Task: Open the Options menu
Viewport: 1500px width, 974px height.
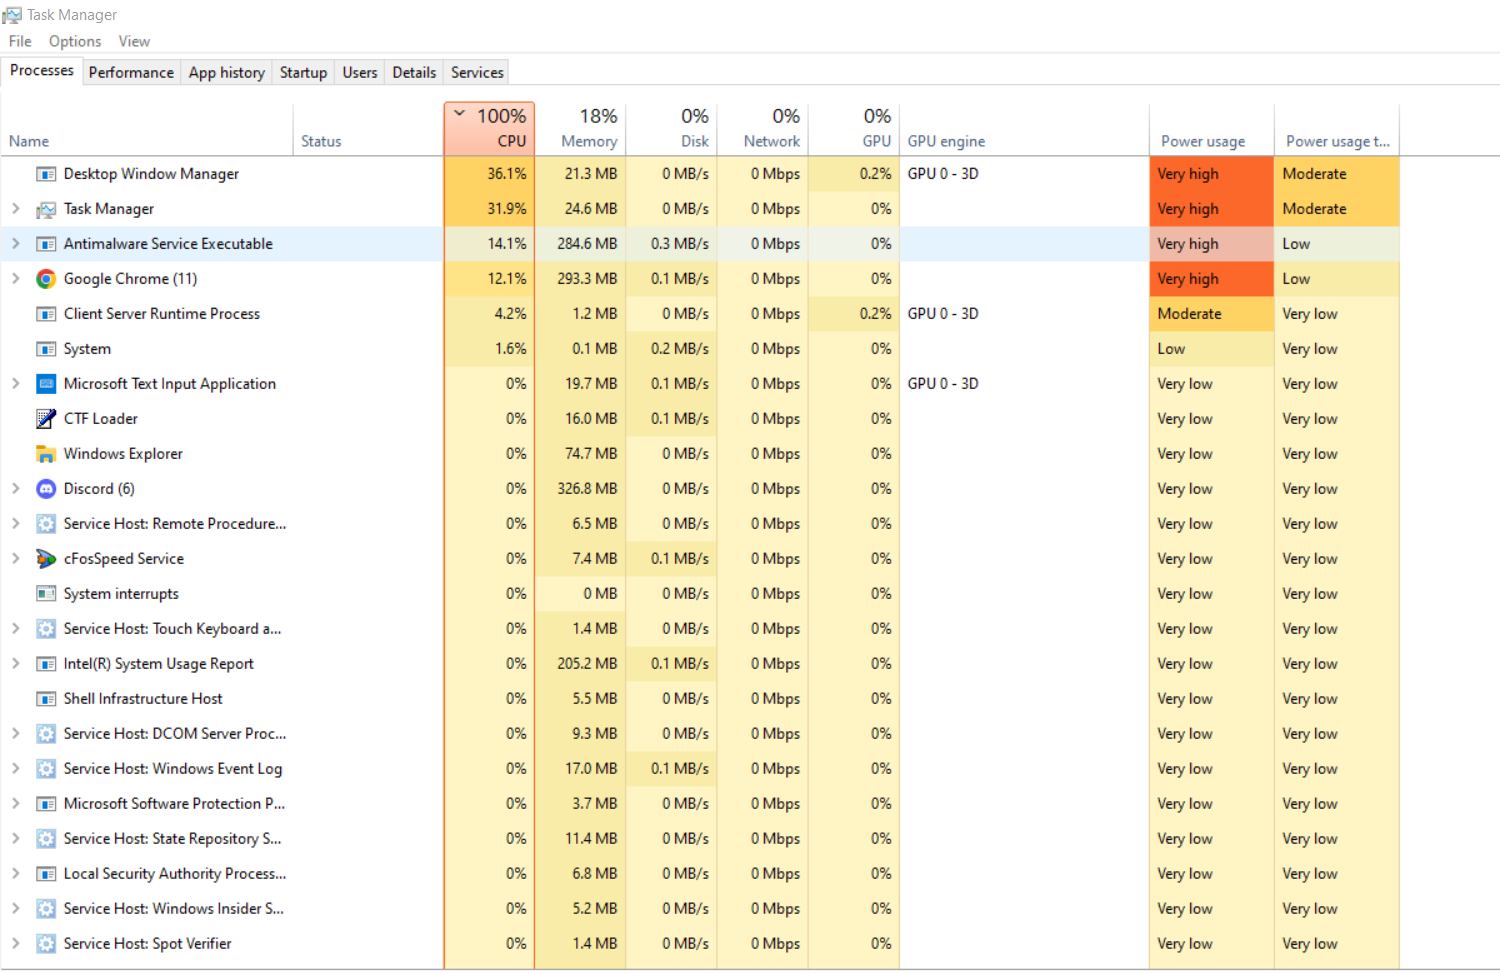Action: (x=75, y=41)
